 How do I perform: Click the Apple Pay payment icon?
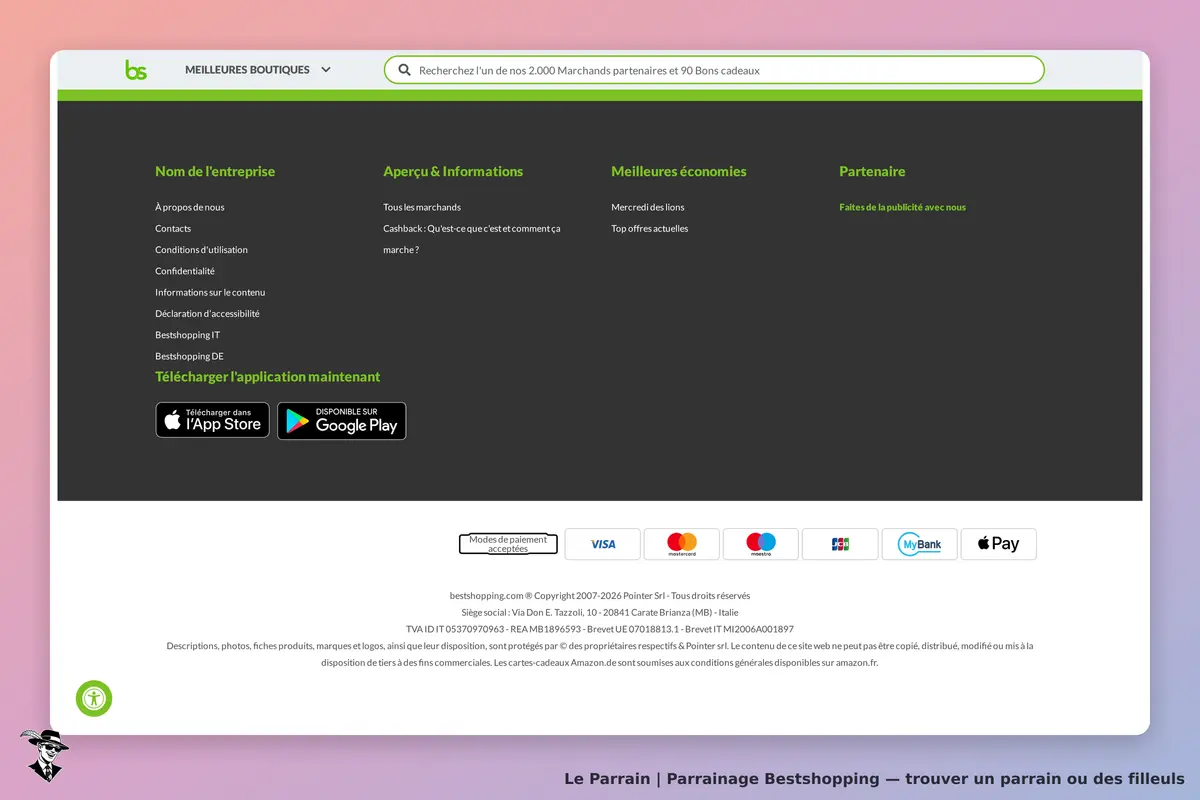pyautogui.click(x=999, y=544)
